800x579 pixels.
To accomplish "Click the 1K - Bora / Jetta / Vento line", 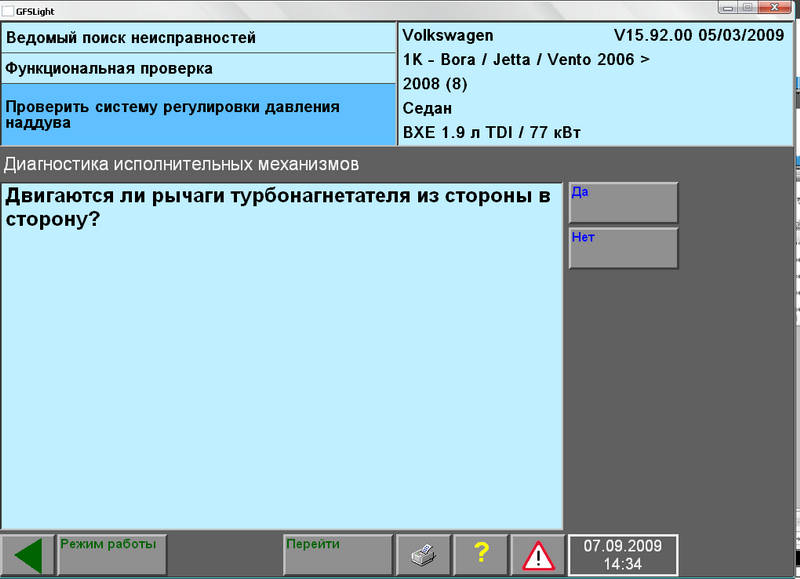I will pyautogui.click(x=526, y=60).
